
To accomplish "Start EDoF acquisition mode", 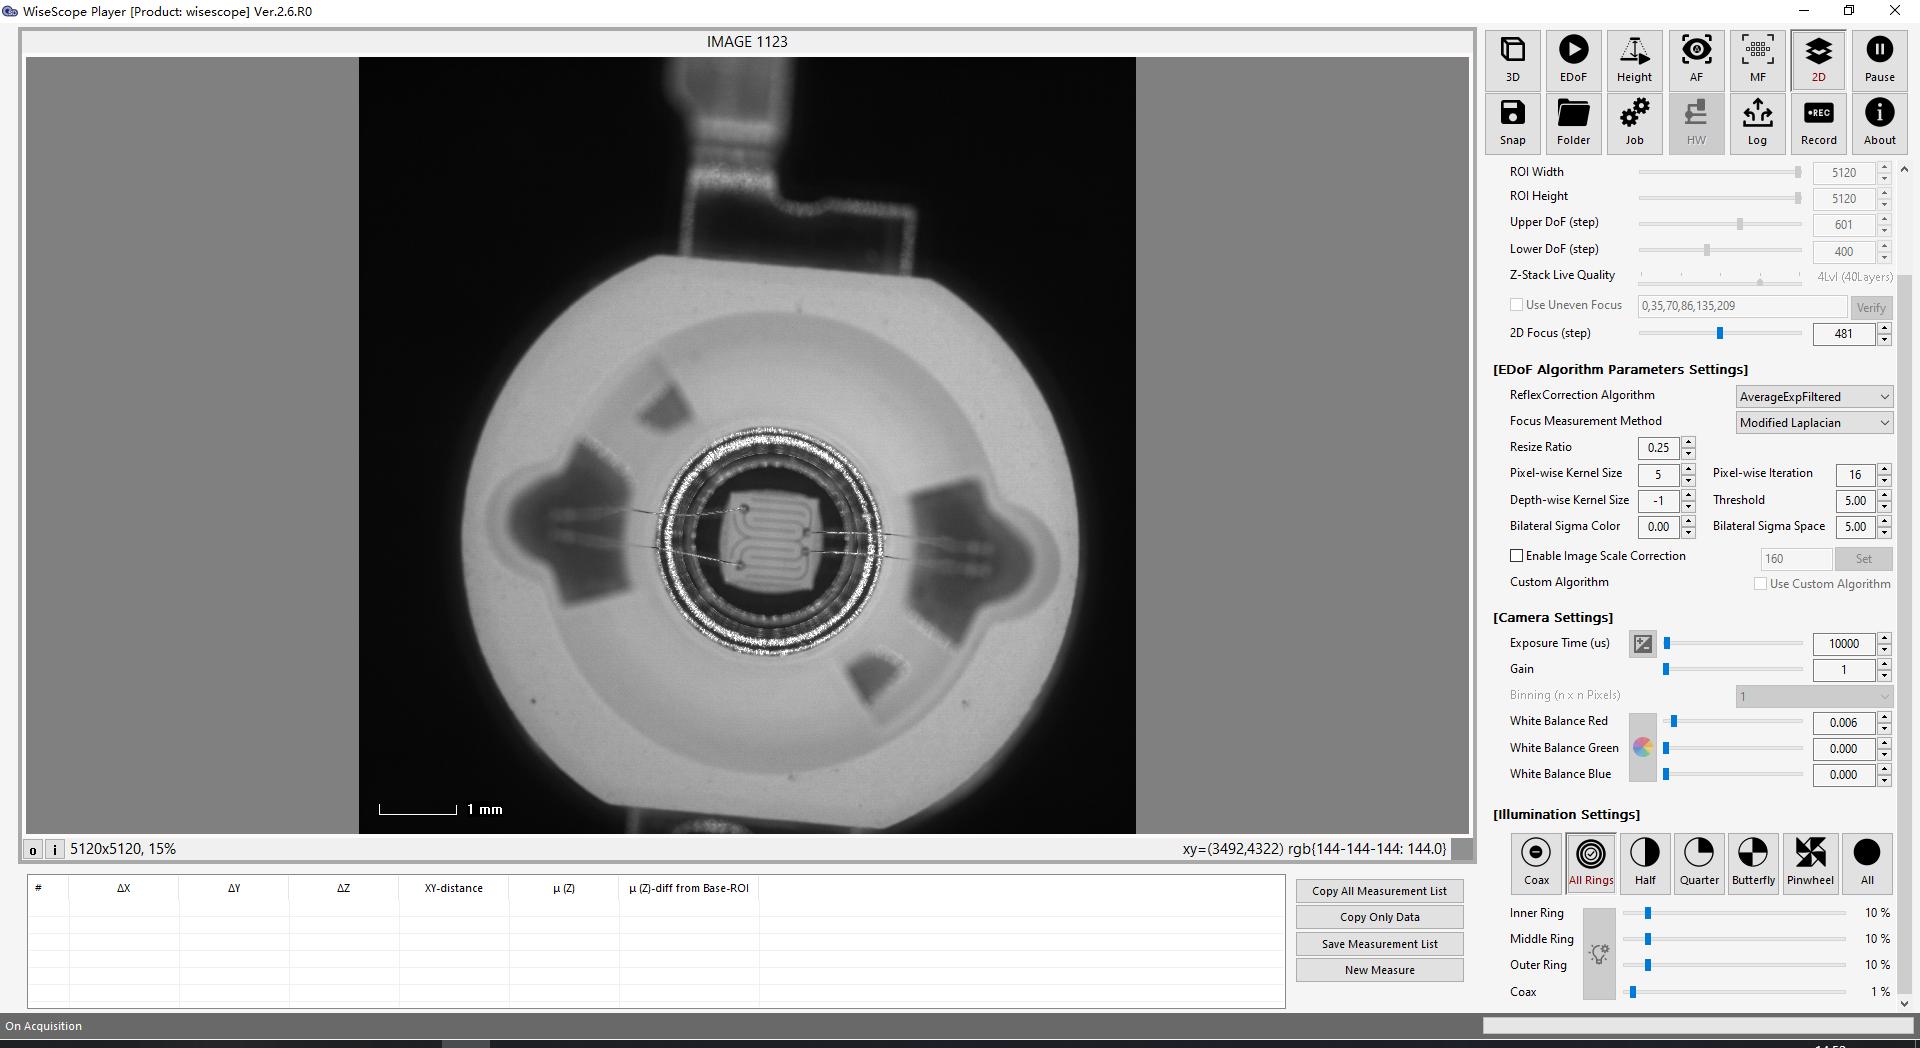I will 1573,60.
